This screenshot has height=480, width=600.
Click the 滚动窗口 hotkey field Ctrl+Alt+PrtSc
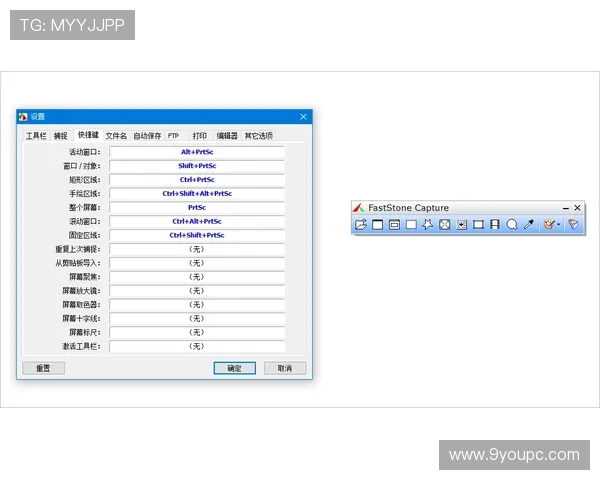(x=197, y=221)
